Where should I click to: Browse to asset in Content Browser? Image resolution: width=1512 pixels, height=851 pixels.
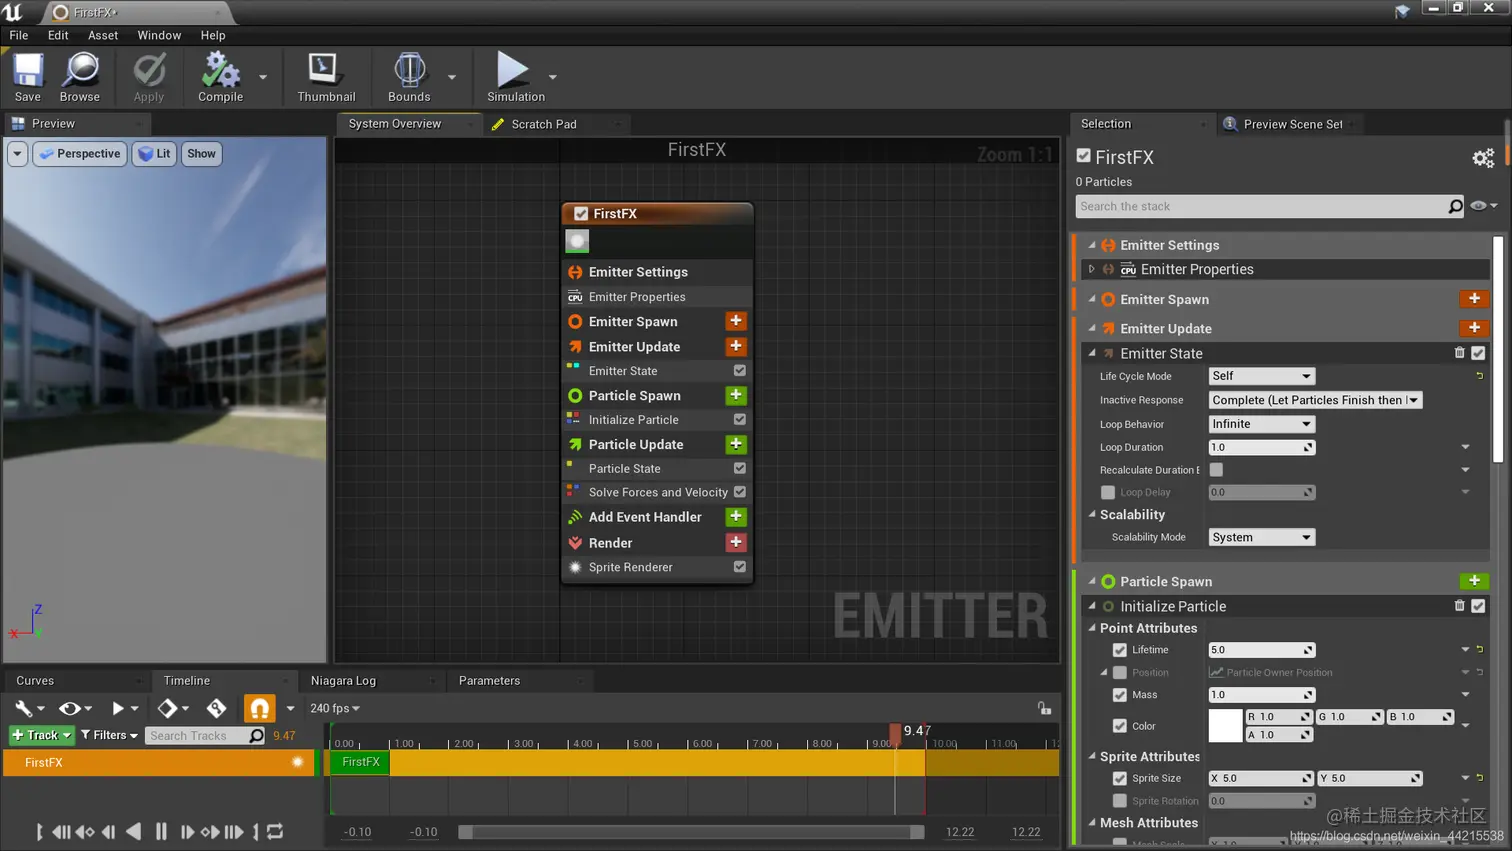point(80,77)
